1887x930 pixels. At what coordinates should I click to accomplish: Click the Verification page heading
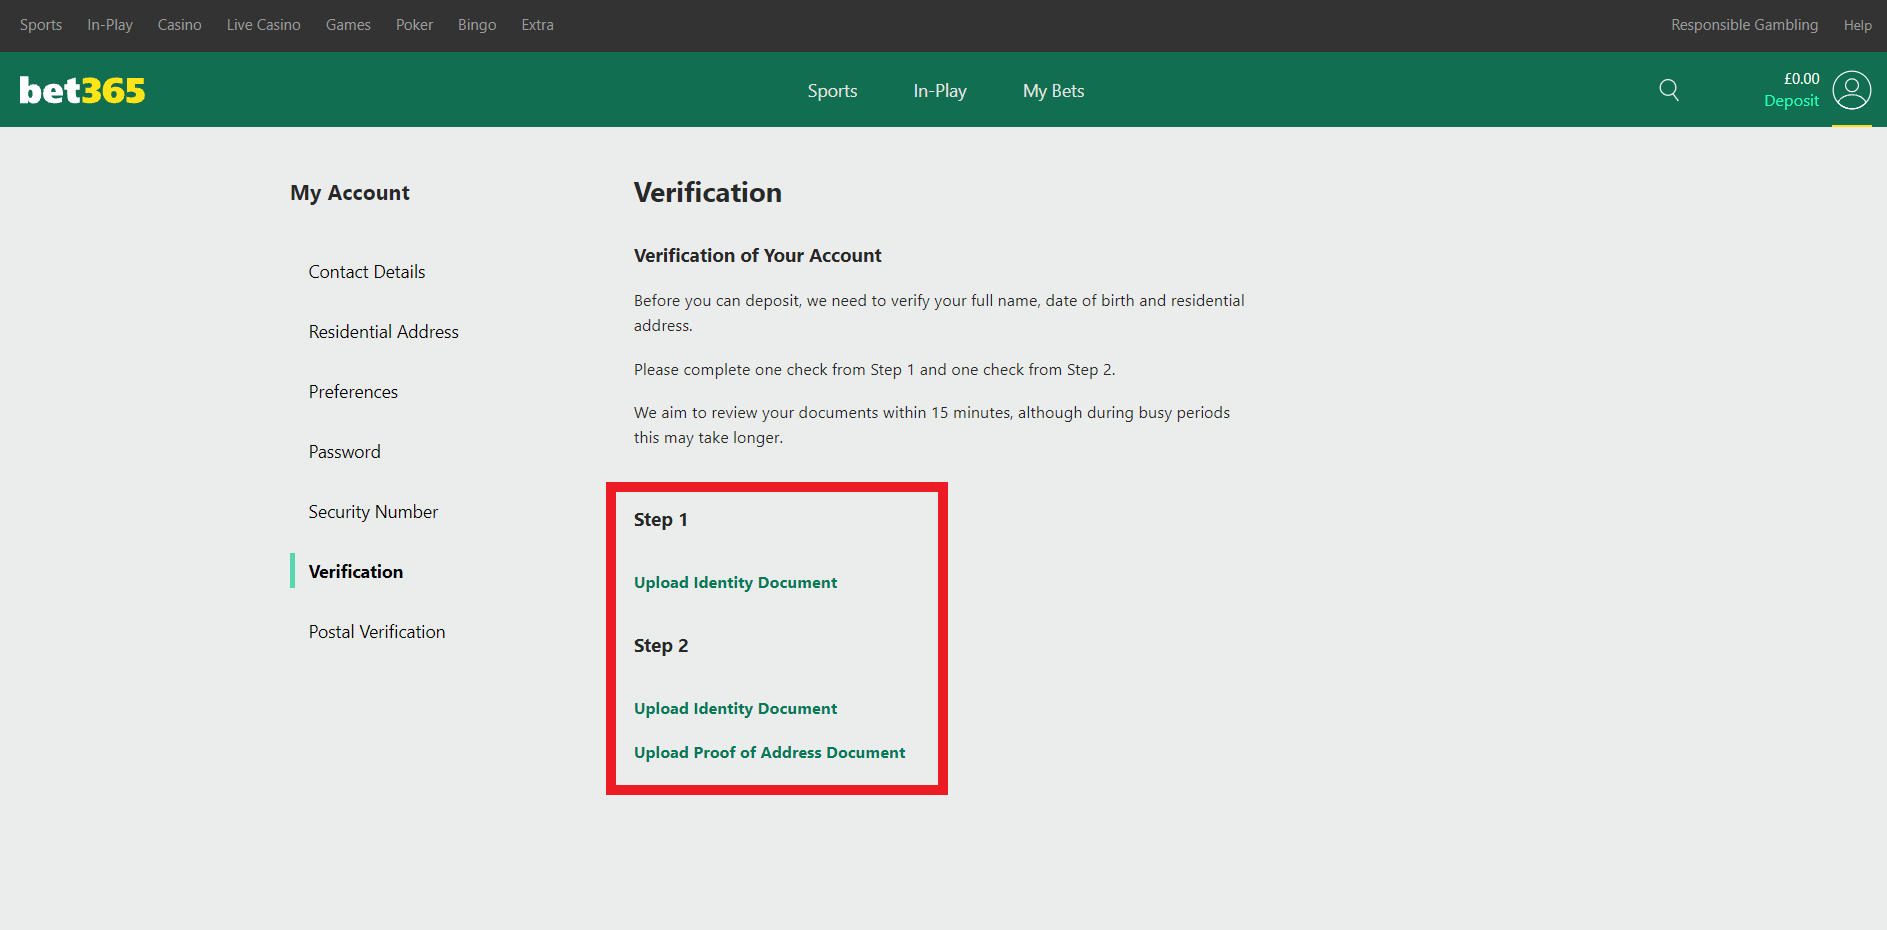pyautogui.click(x=708, y=192)
